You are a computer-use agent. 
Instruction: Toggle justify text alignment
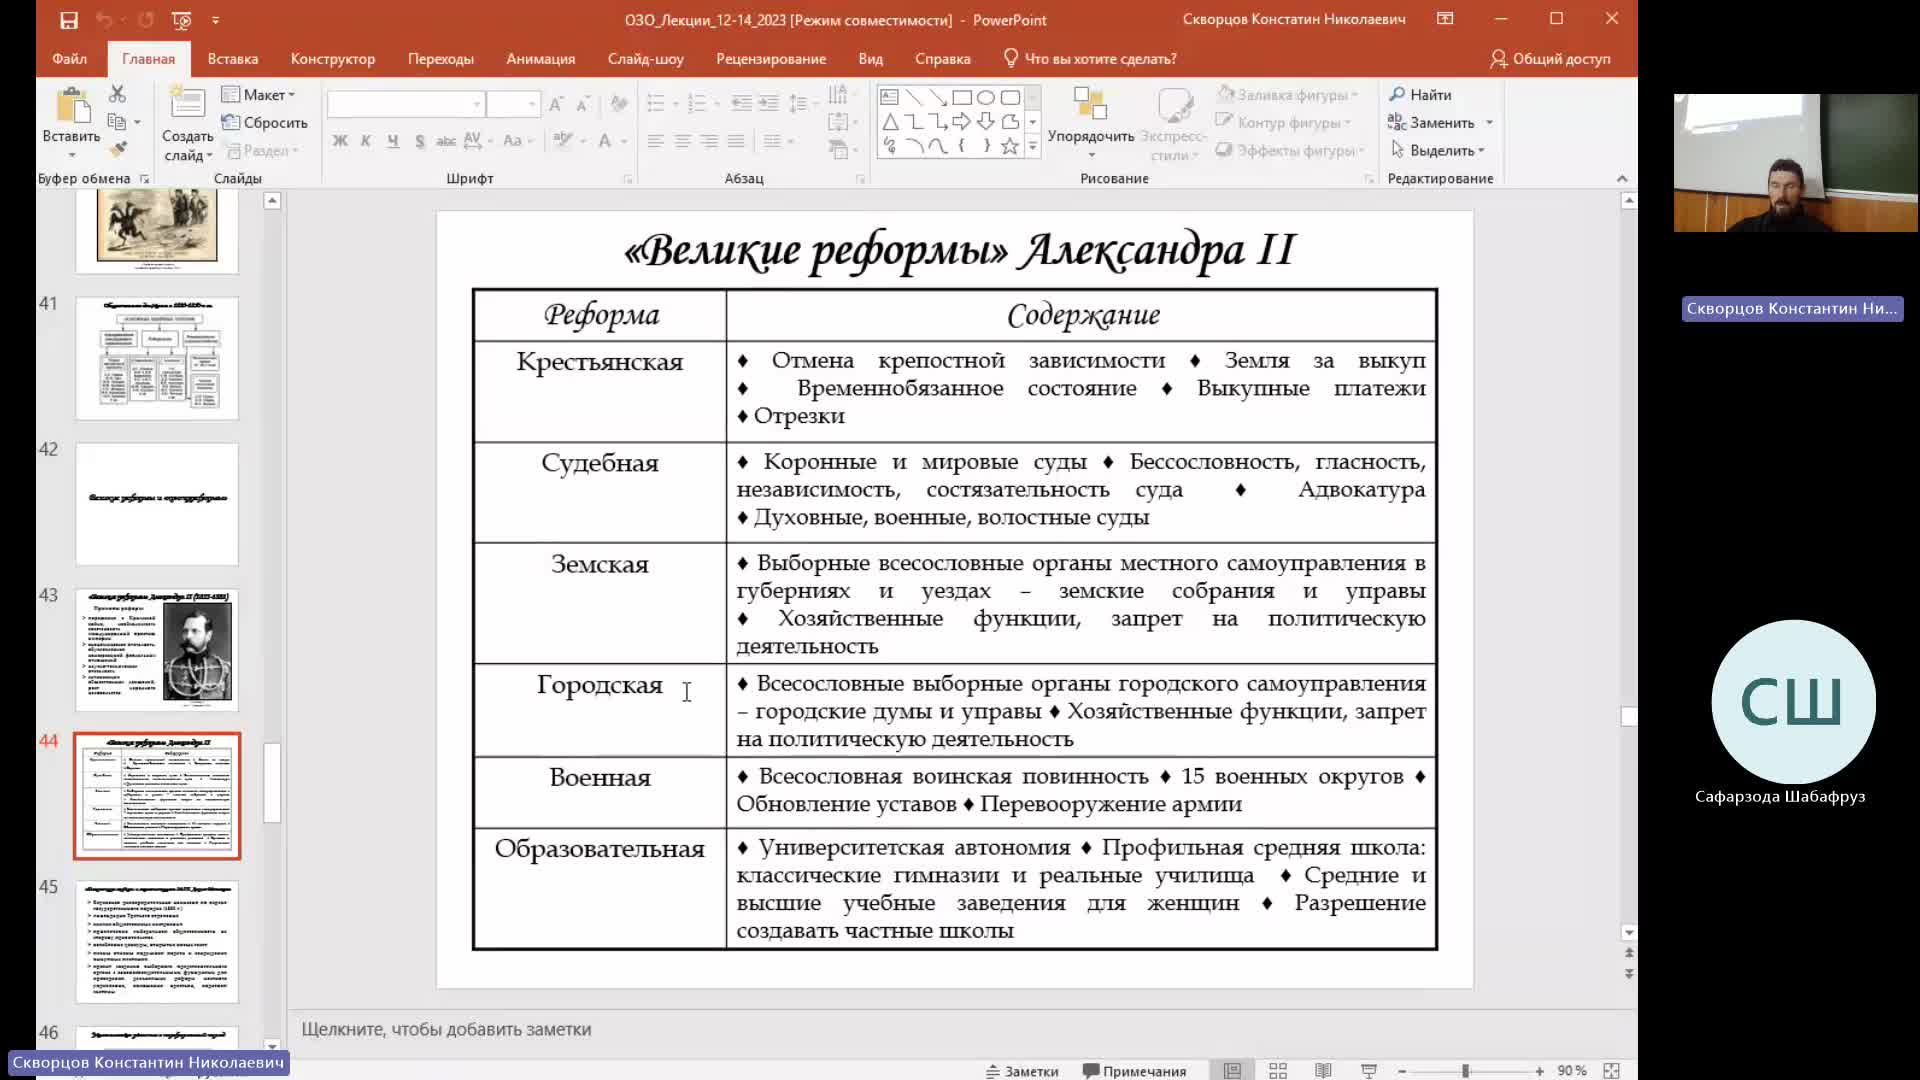pos(736,141)
